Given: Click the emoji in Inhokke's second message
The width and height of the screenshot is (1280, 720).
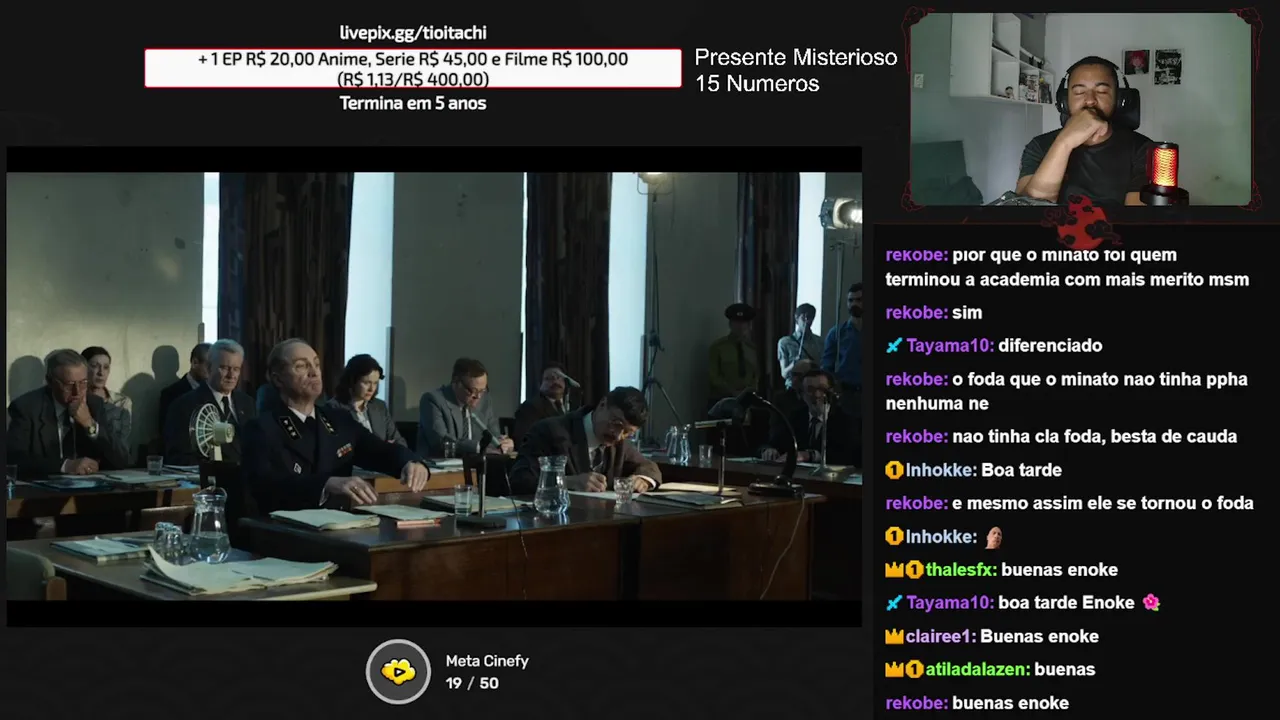Looking at the screenshot, I should click(x=994, y=537).
